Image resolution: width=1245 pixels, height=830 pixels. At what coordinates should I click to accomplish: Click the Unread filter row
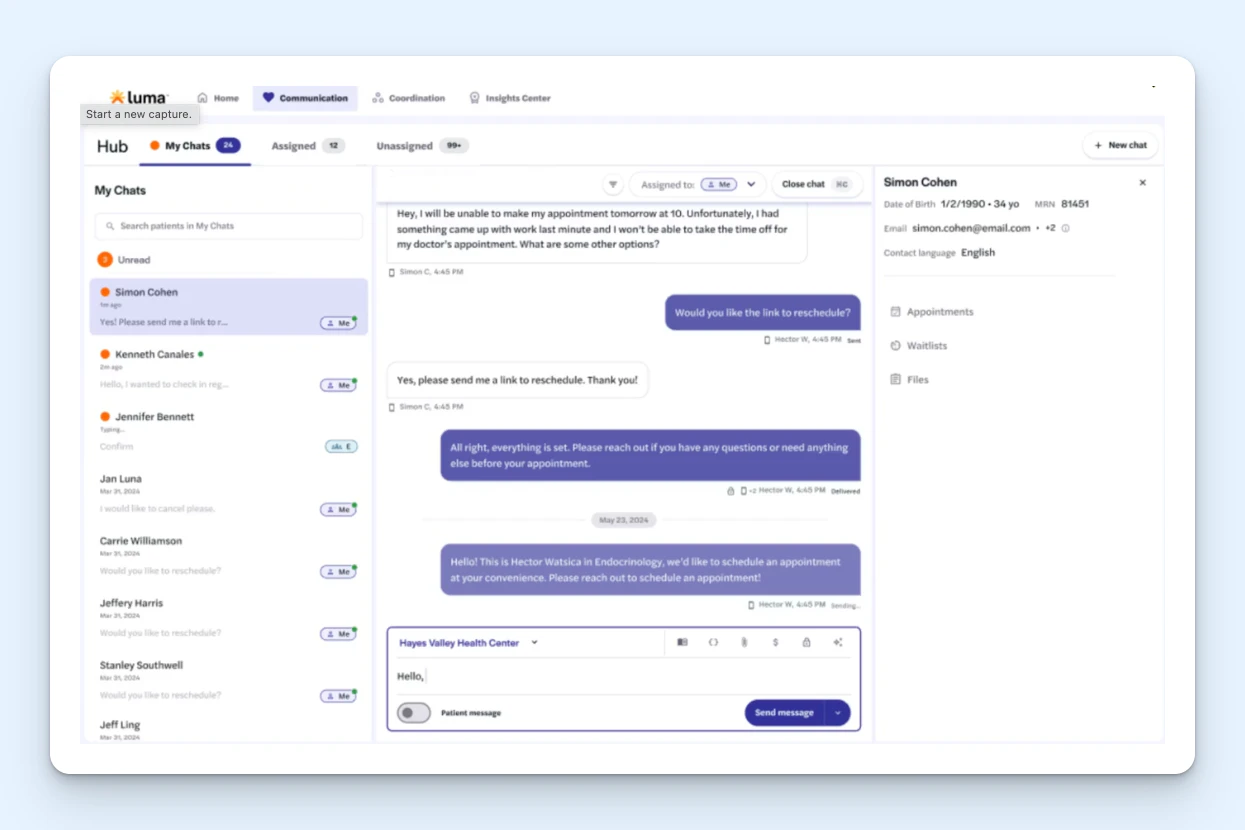(124, 260)
